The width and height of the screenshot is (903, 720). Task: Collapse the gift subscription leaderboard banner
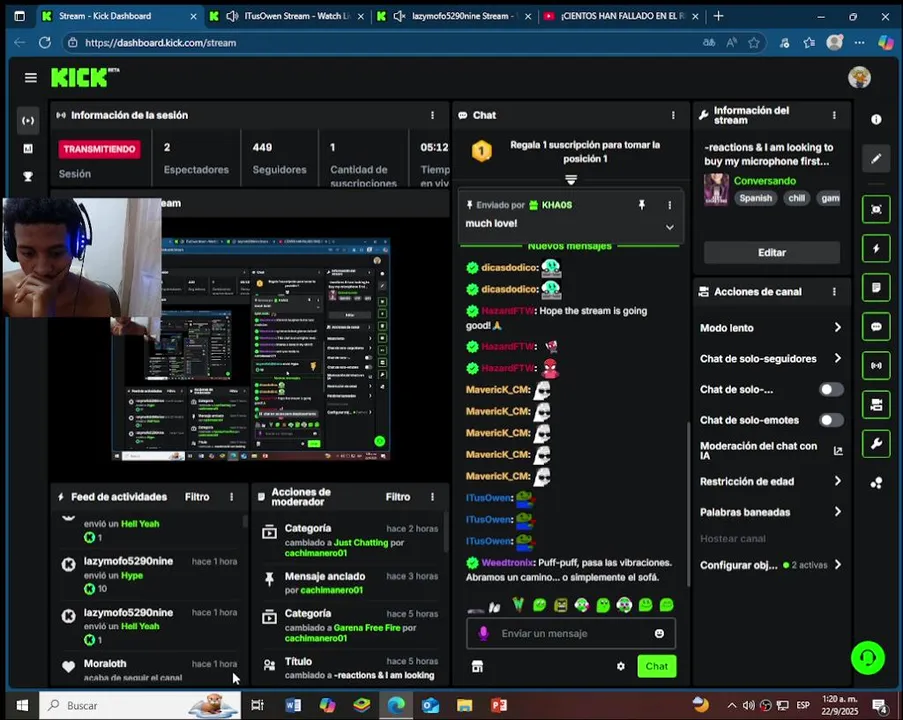(571, 180)
